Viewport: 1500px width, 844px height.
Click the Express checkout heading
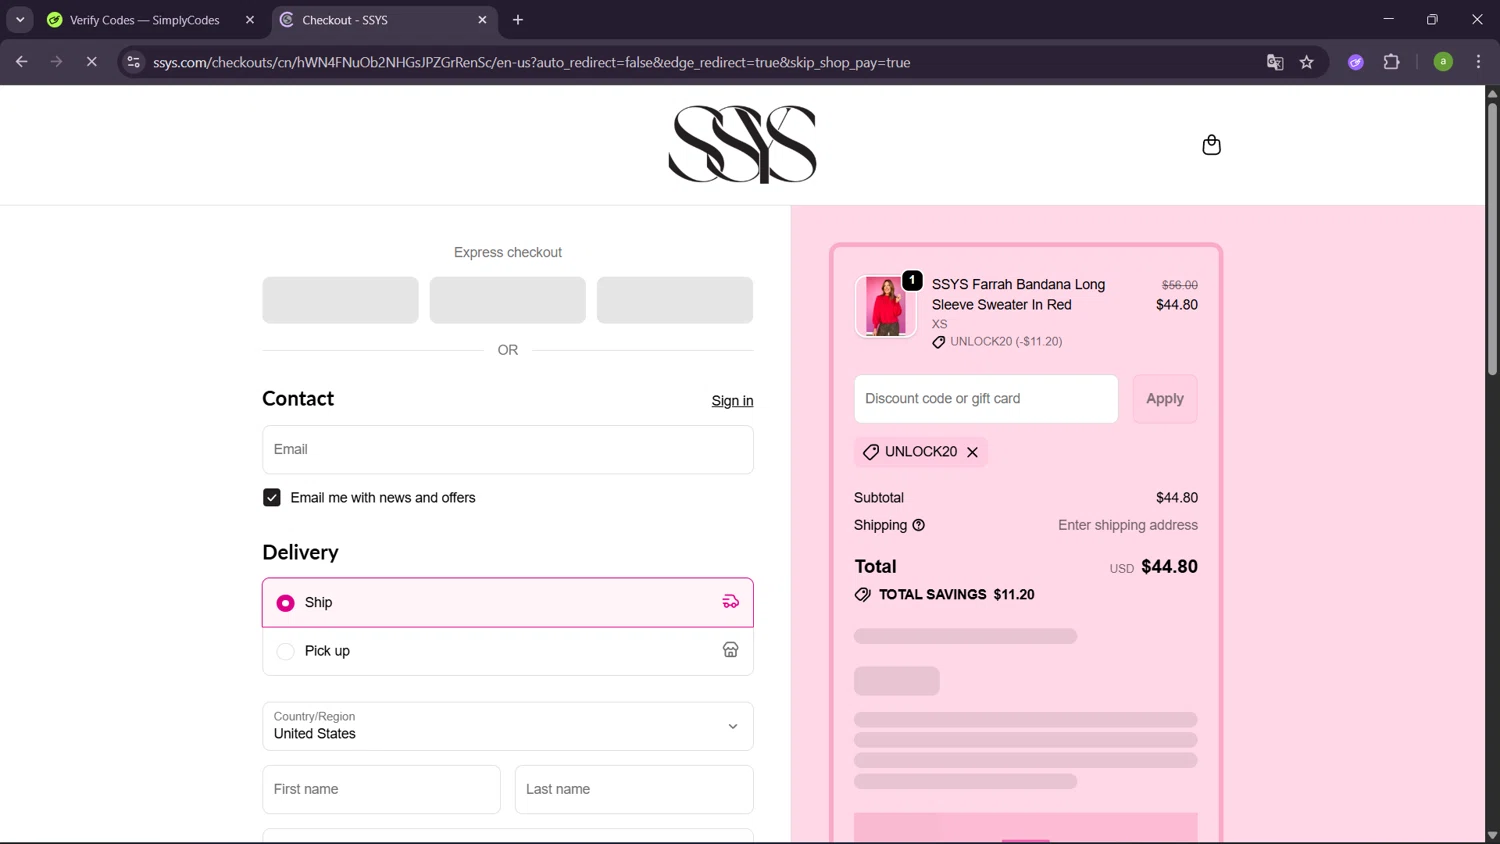pos(507,253)
